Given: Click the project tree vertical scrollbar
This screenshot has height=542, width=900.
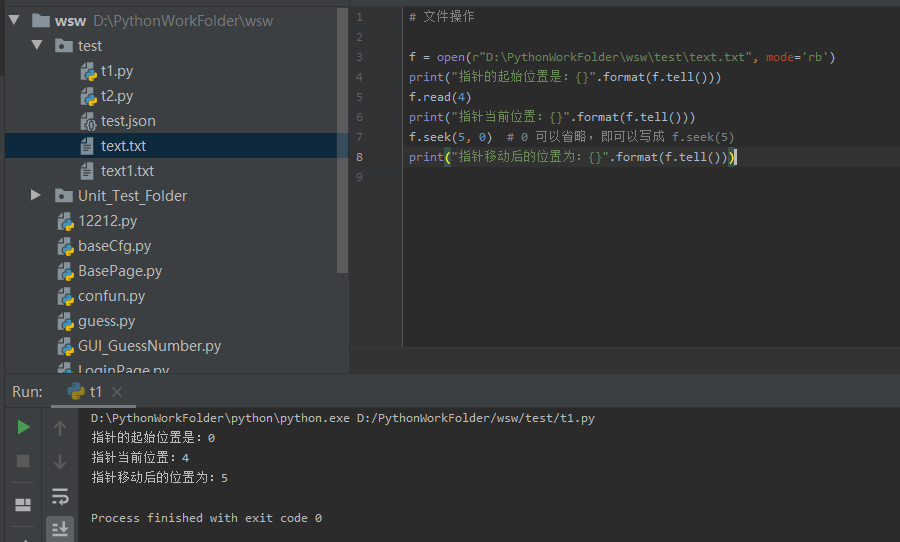Looking at the screenshot, I should [x=343, y=141].
